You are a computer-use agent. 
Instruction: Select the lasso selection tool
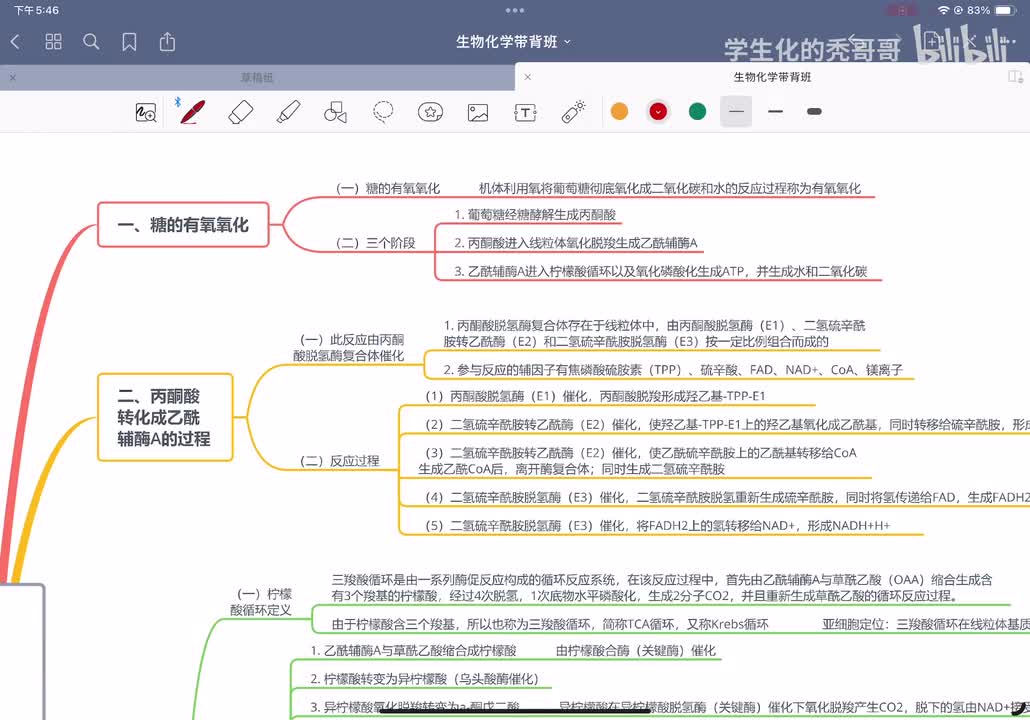coord(383,112)
